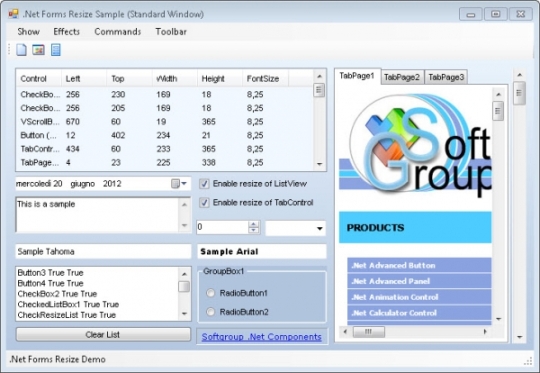The image size is (540, 373).
Task: Click the Width column header
Action: coord(175,79)
